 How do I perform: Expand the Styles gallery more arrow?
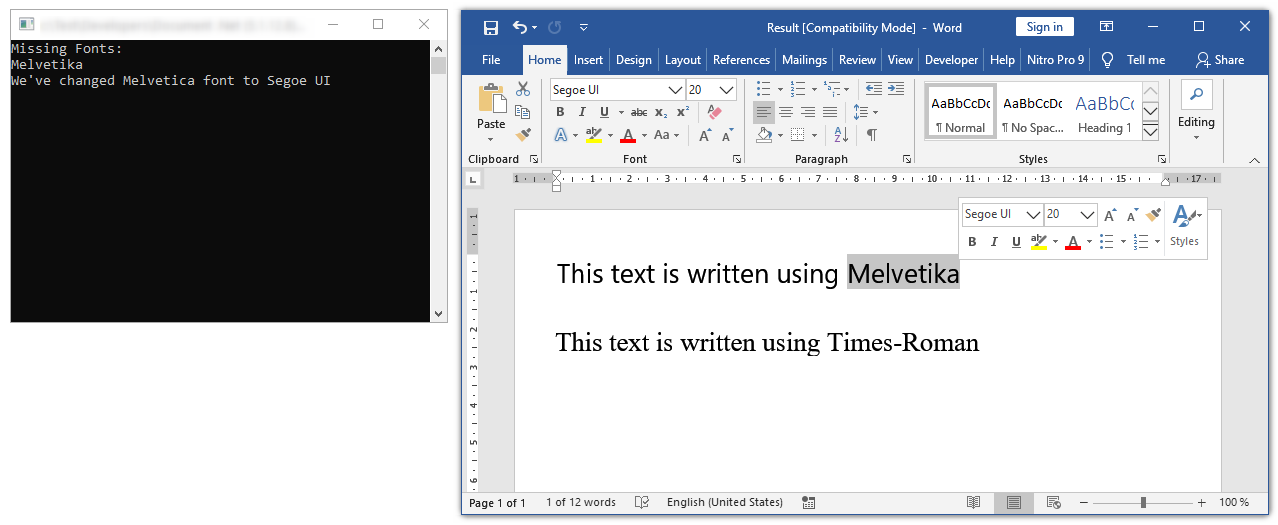point(1150,131)
